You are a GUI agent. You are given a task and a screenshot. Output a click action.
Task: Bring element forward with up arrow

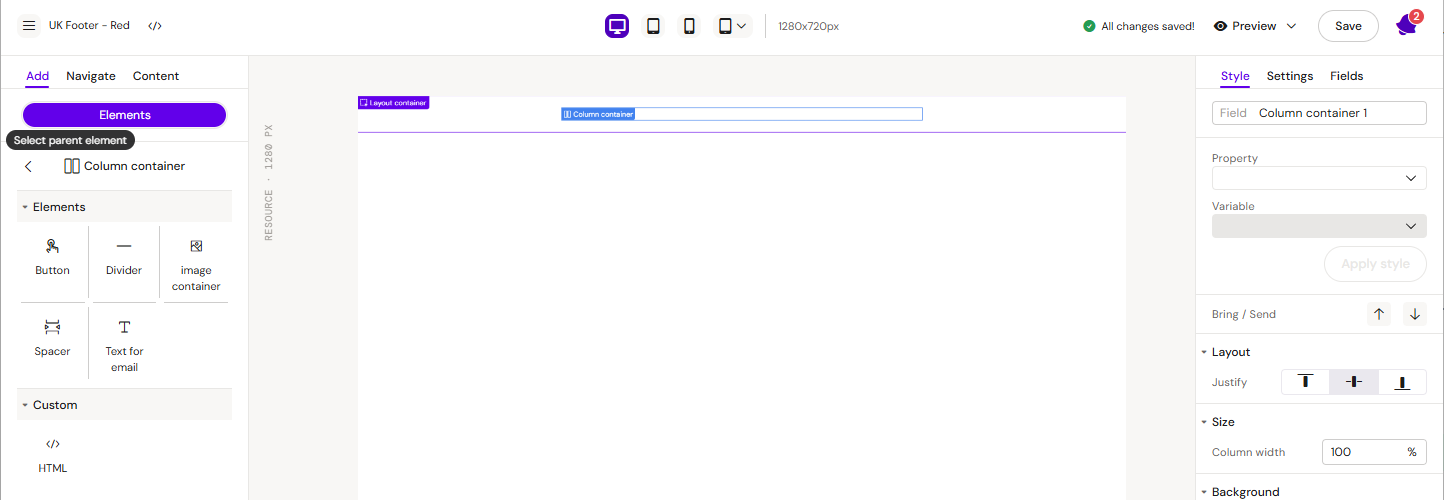click(1379, 314)
